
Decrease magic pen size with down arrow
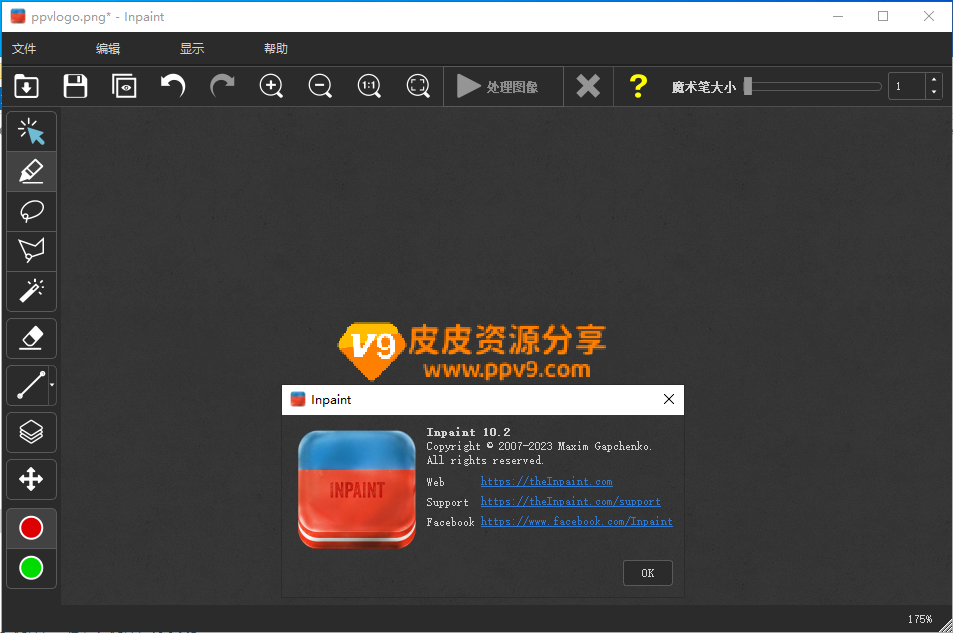(934, 93)
